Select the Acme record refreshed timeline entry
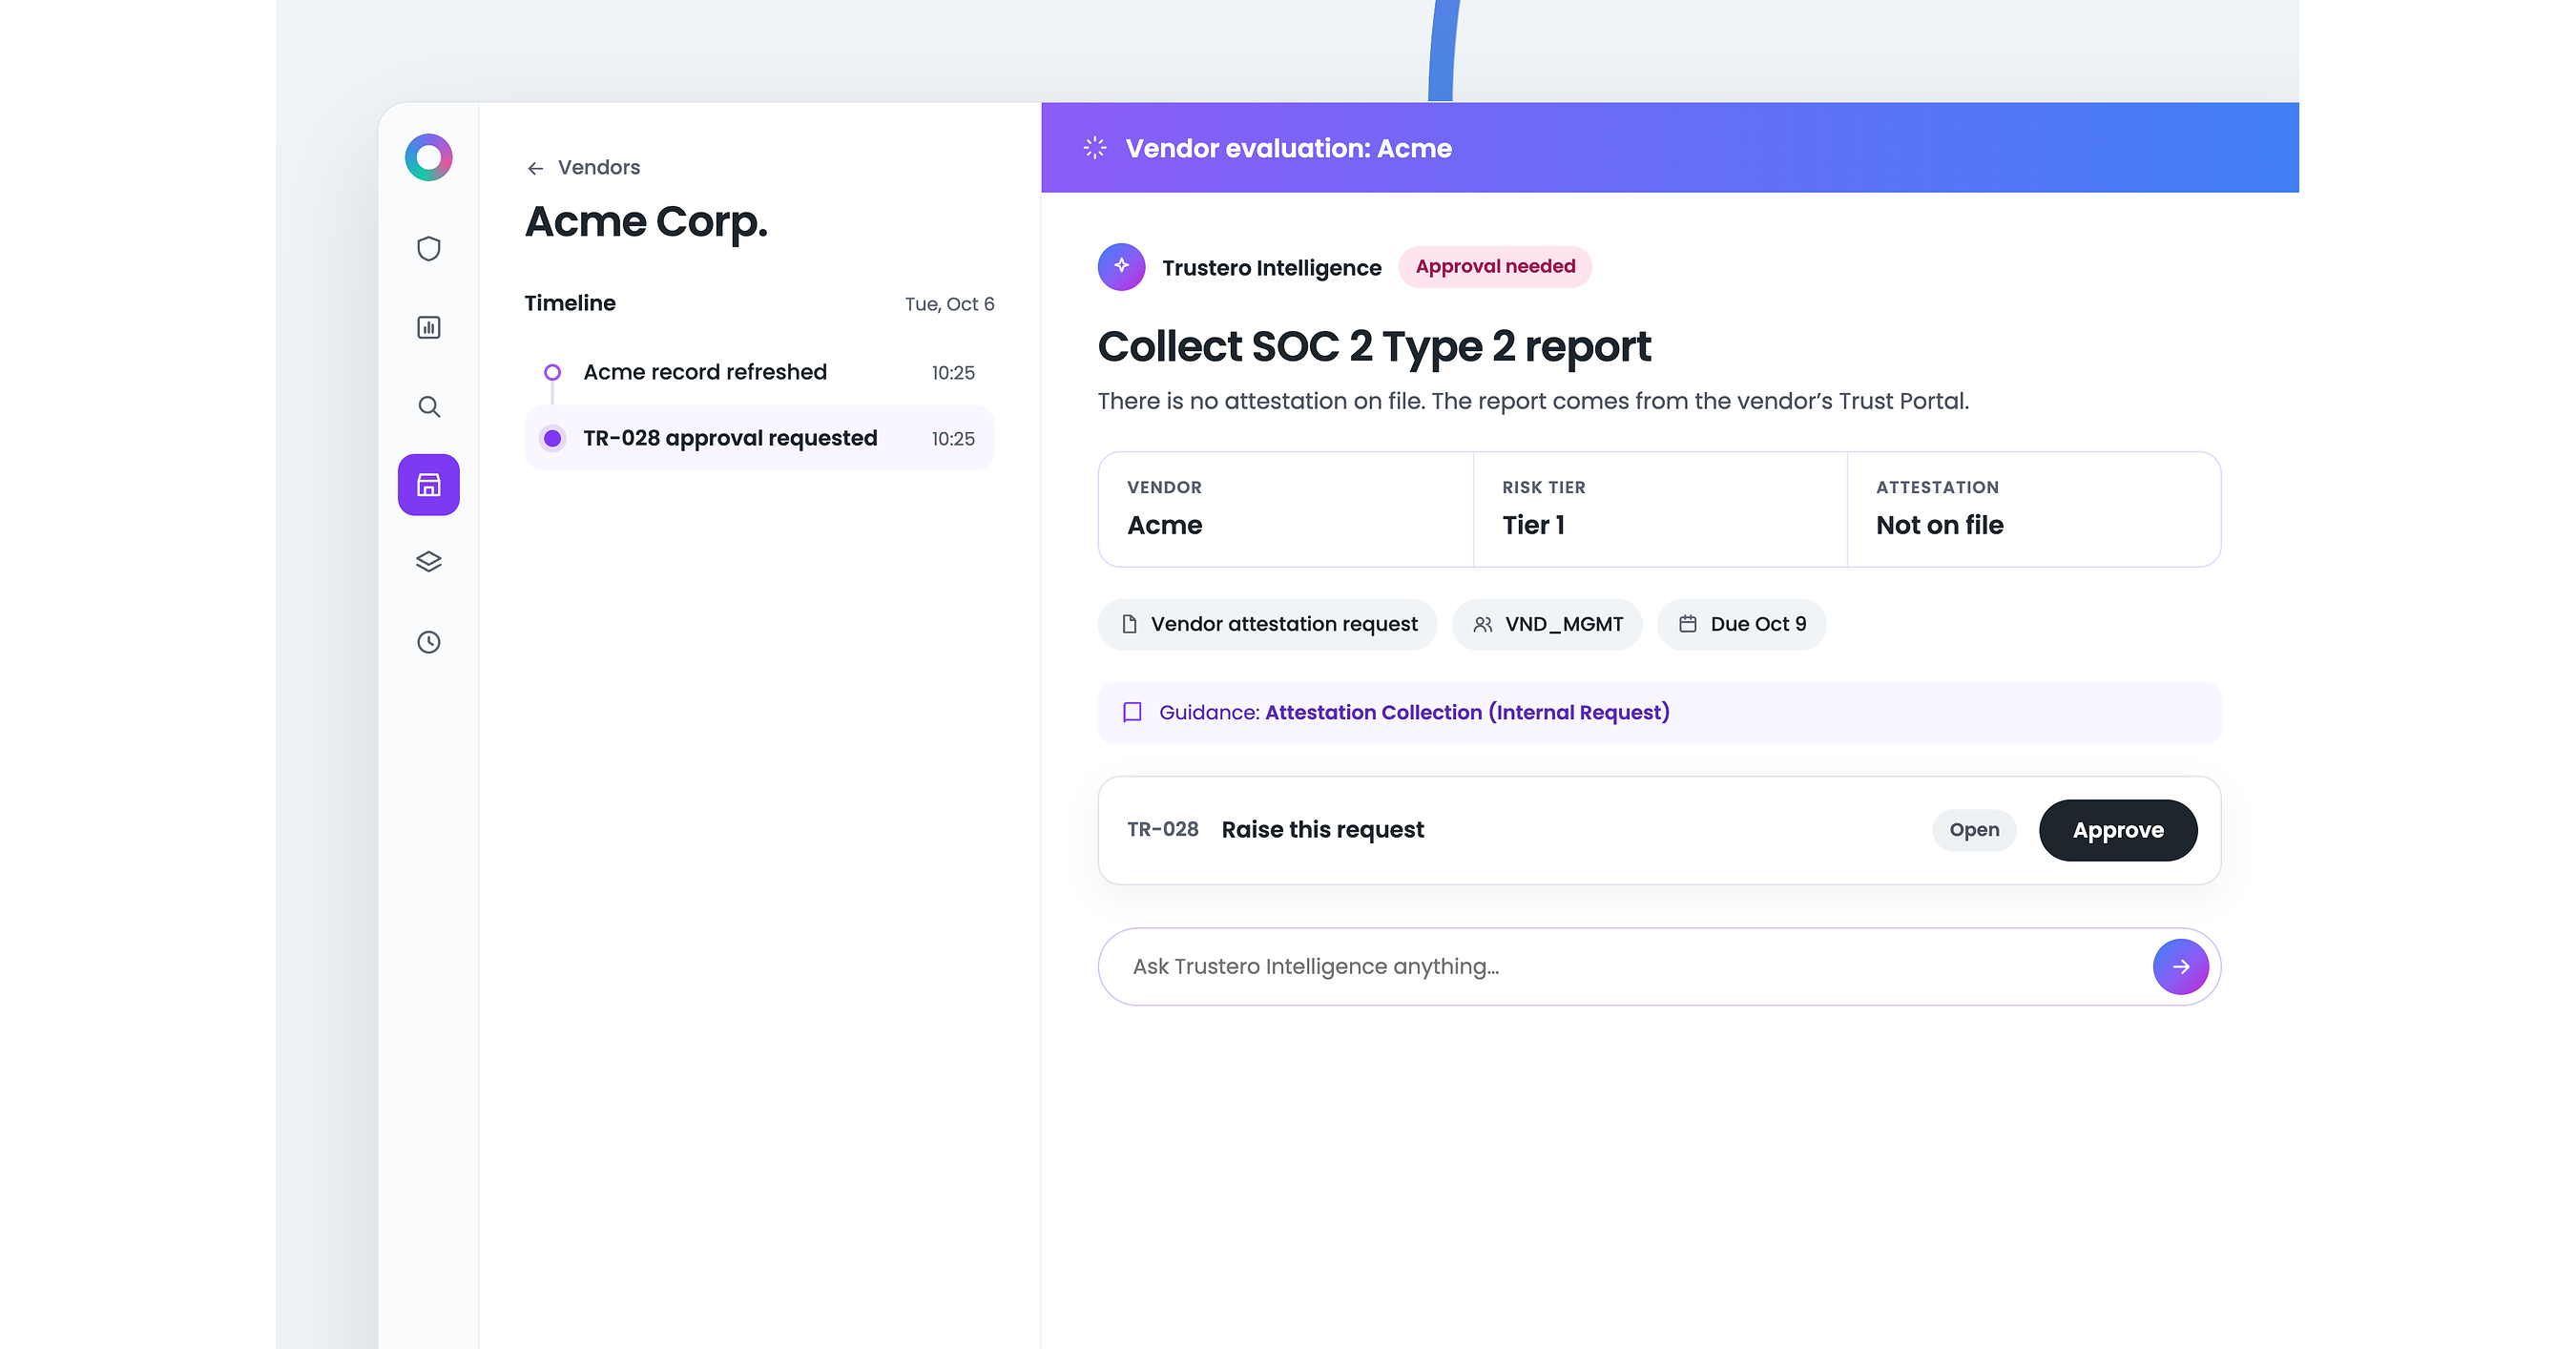The height and width of the screenshot is (1349, 2576). pos(759,372)
